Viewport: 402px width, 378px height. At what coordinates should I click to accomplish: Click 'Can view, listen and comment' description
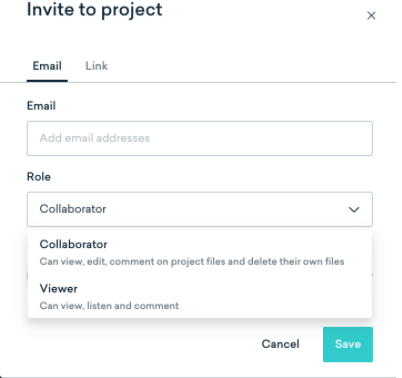(x=109, y=306)
